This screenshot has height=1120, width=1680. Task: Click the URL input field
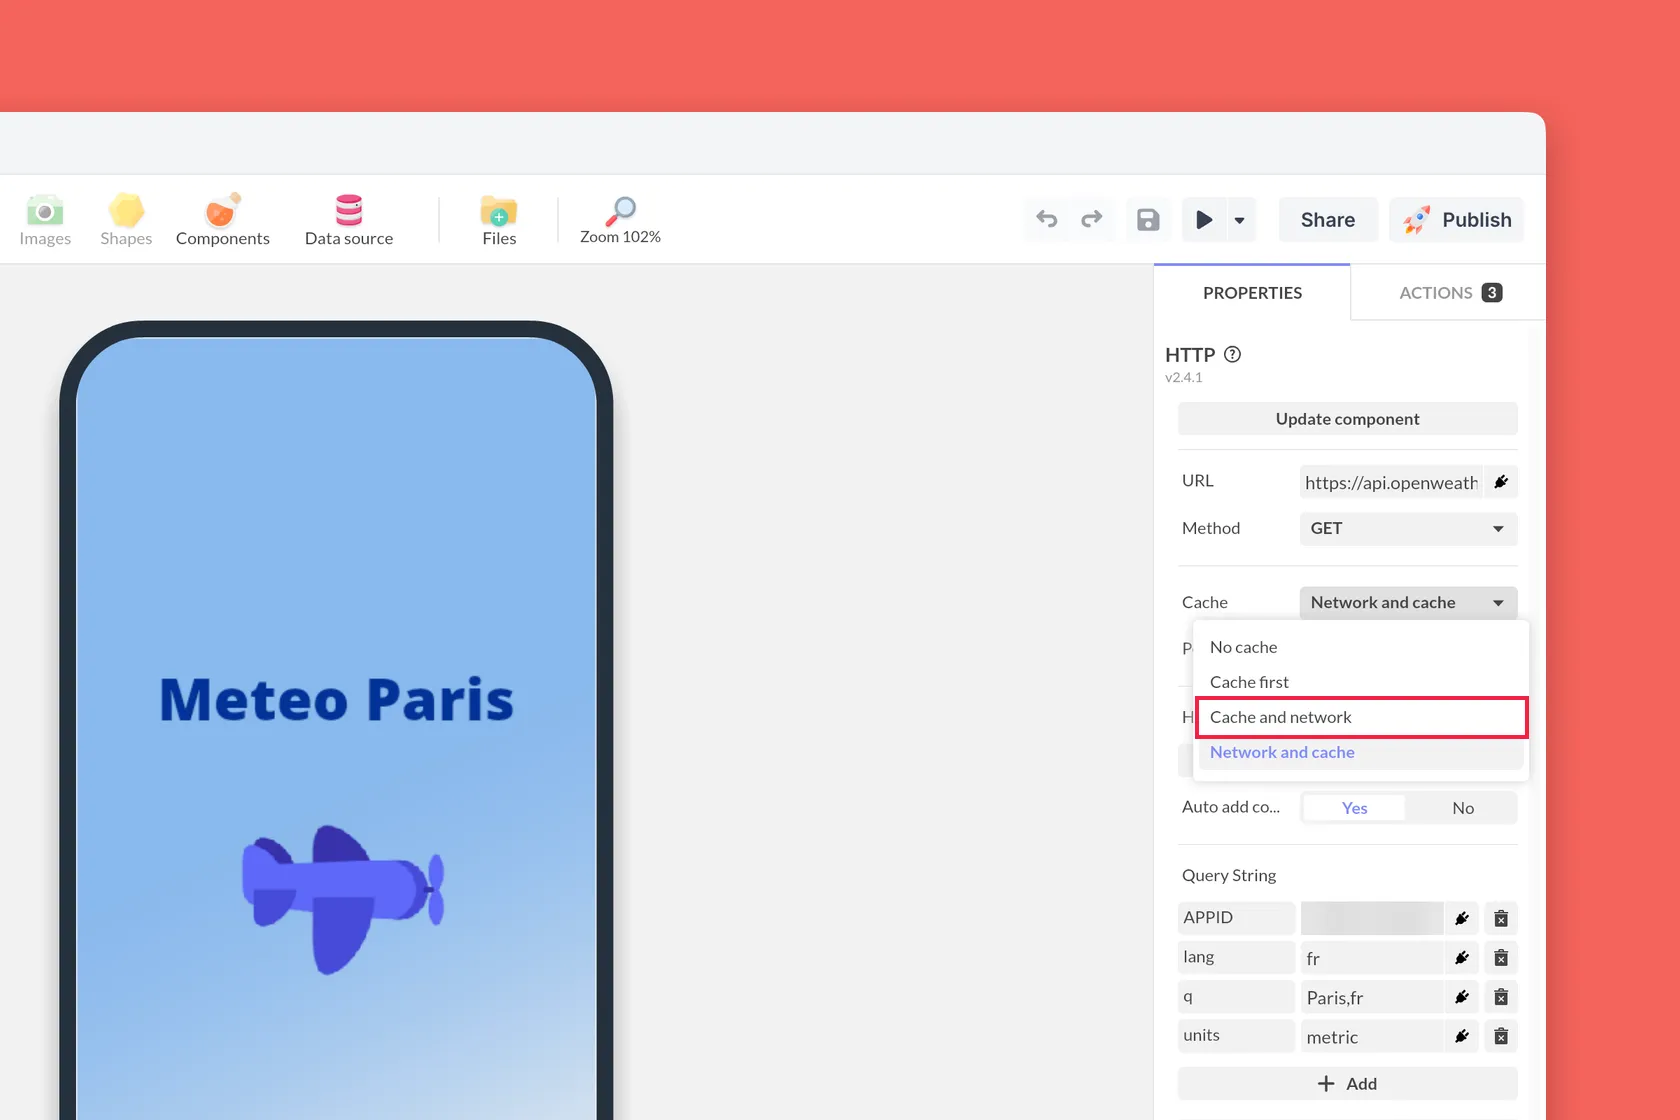pyautogui.click(x=1391, y=482)
